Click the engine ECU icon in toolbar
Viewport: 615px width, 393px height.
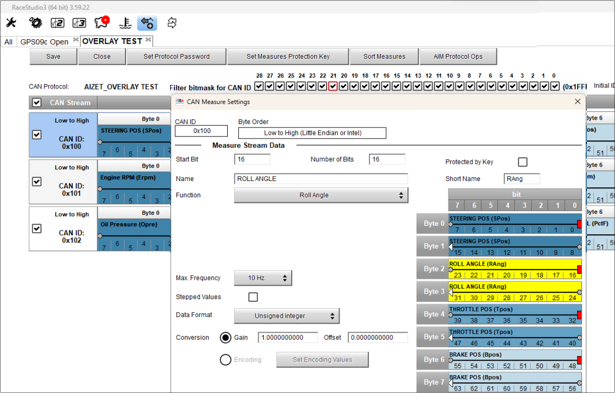pyautogui.click(x=172, y=23)
